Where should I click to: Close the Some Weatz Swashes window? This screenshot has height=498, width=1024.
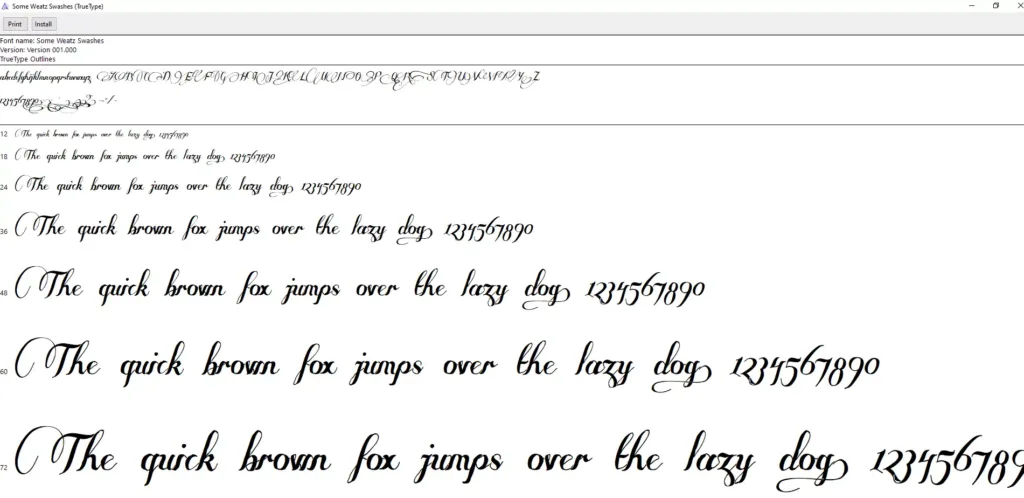click(1019, 5)
